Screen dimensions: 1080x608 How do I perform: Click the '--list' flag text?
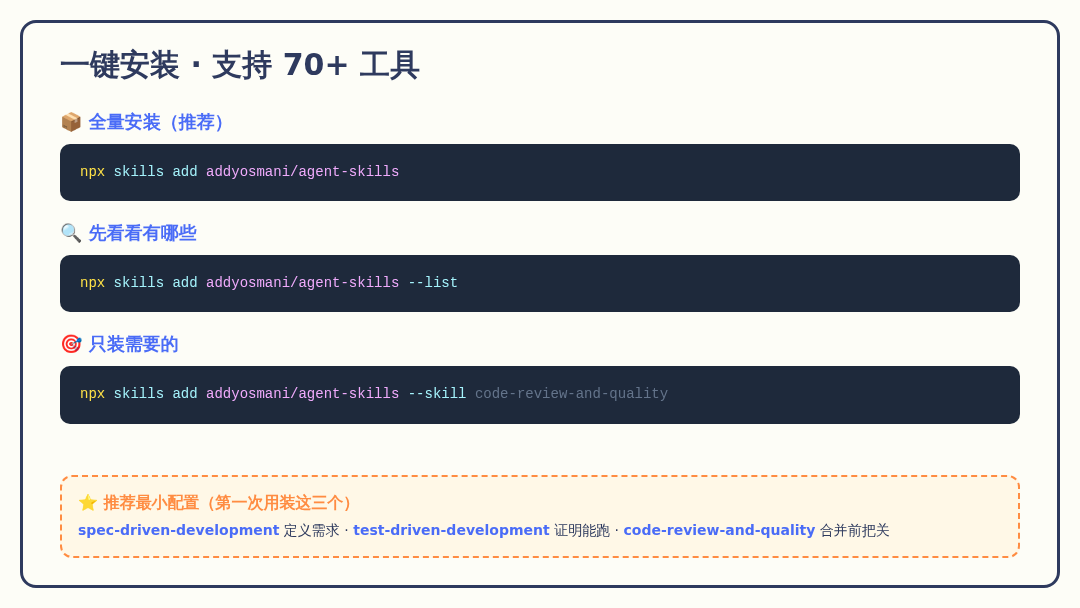click(x=433, y=282)
